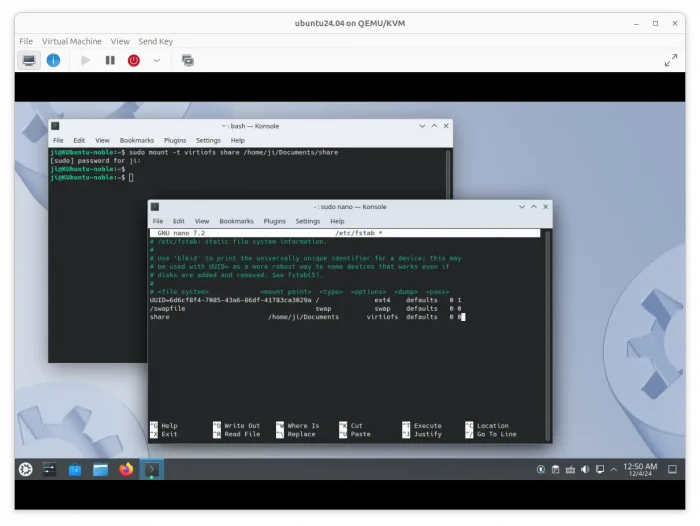Click the virtiofs type in fstab
700x526 pixels.
[x=382, y=317]
